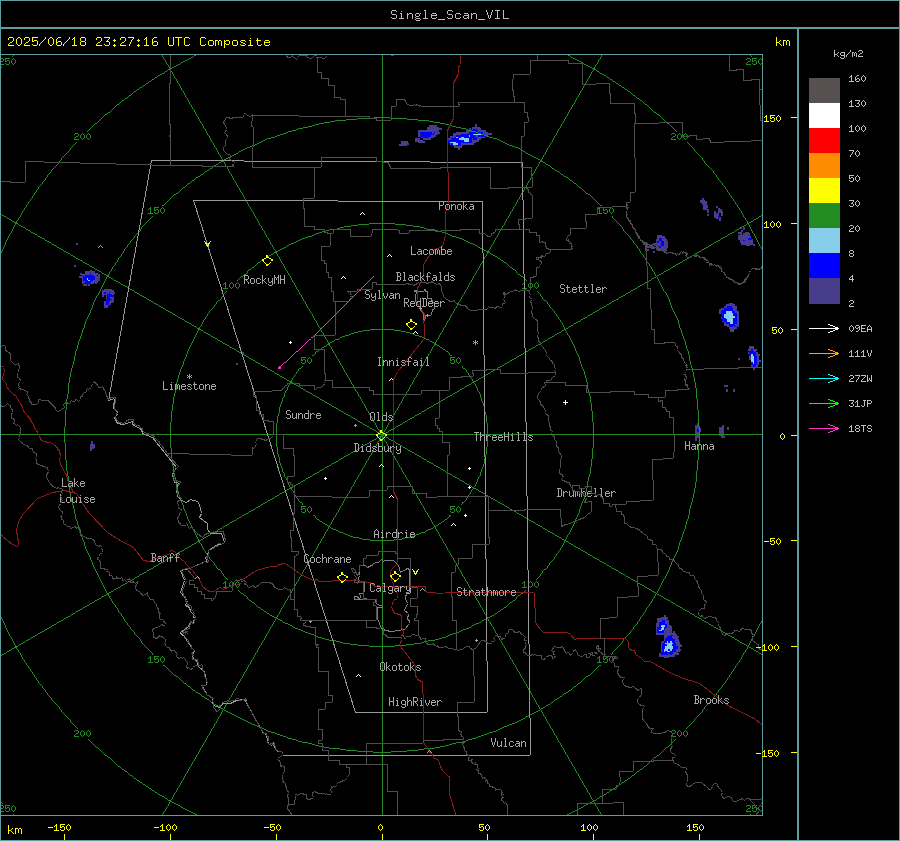Screen dimensions: 900x841
Task: Click the Sundre label
Action: click(303, 414)
